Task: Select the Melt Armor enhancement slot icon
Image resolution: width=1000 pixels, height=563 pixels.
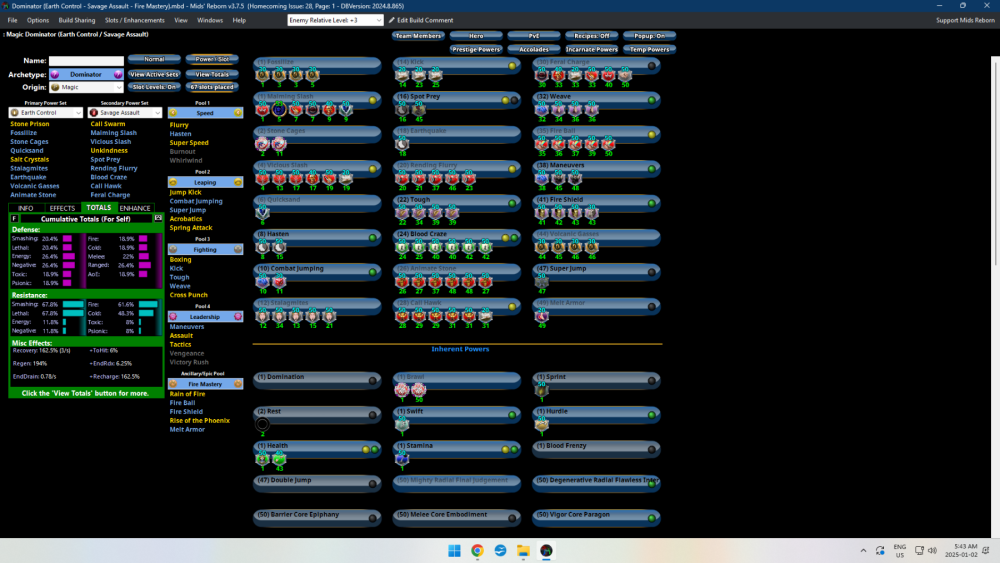Action: coord(541,316)
